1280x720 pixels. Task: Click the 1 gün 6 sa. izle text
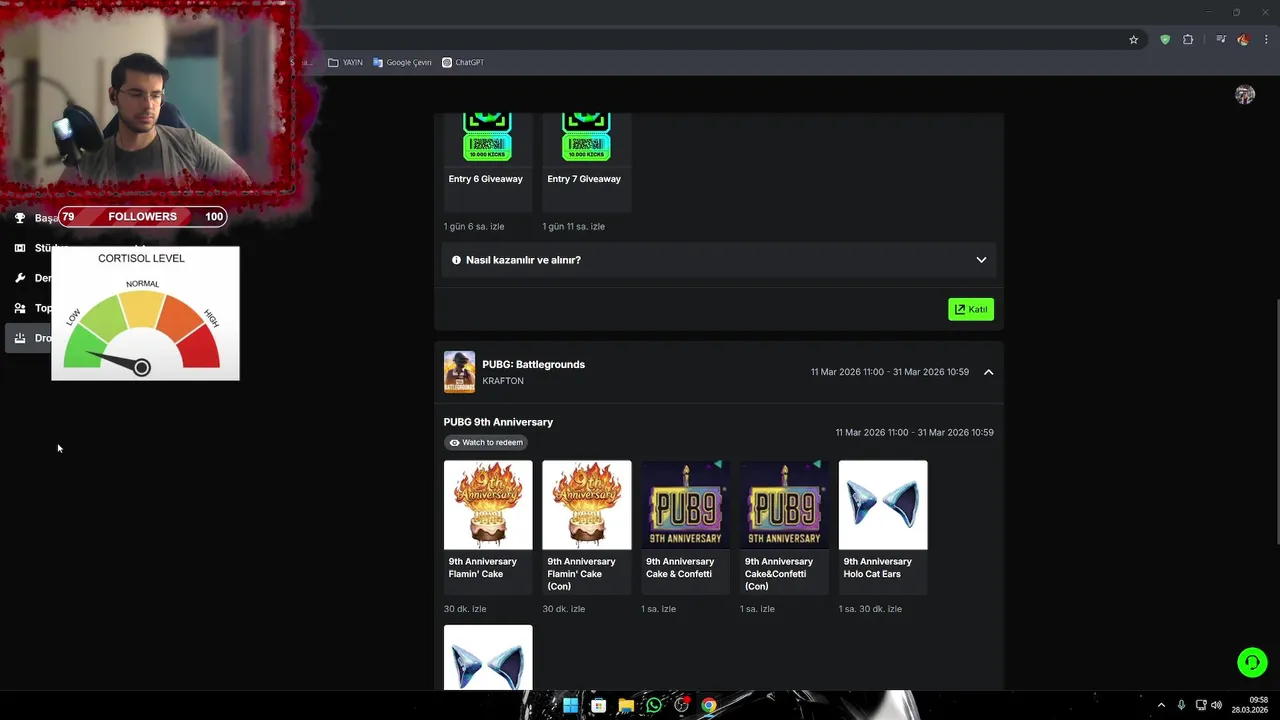pyautogui.click(x=476, y=226)
